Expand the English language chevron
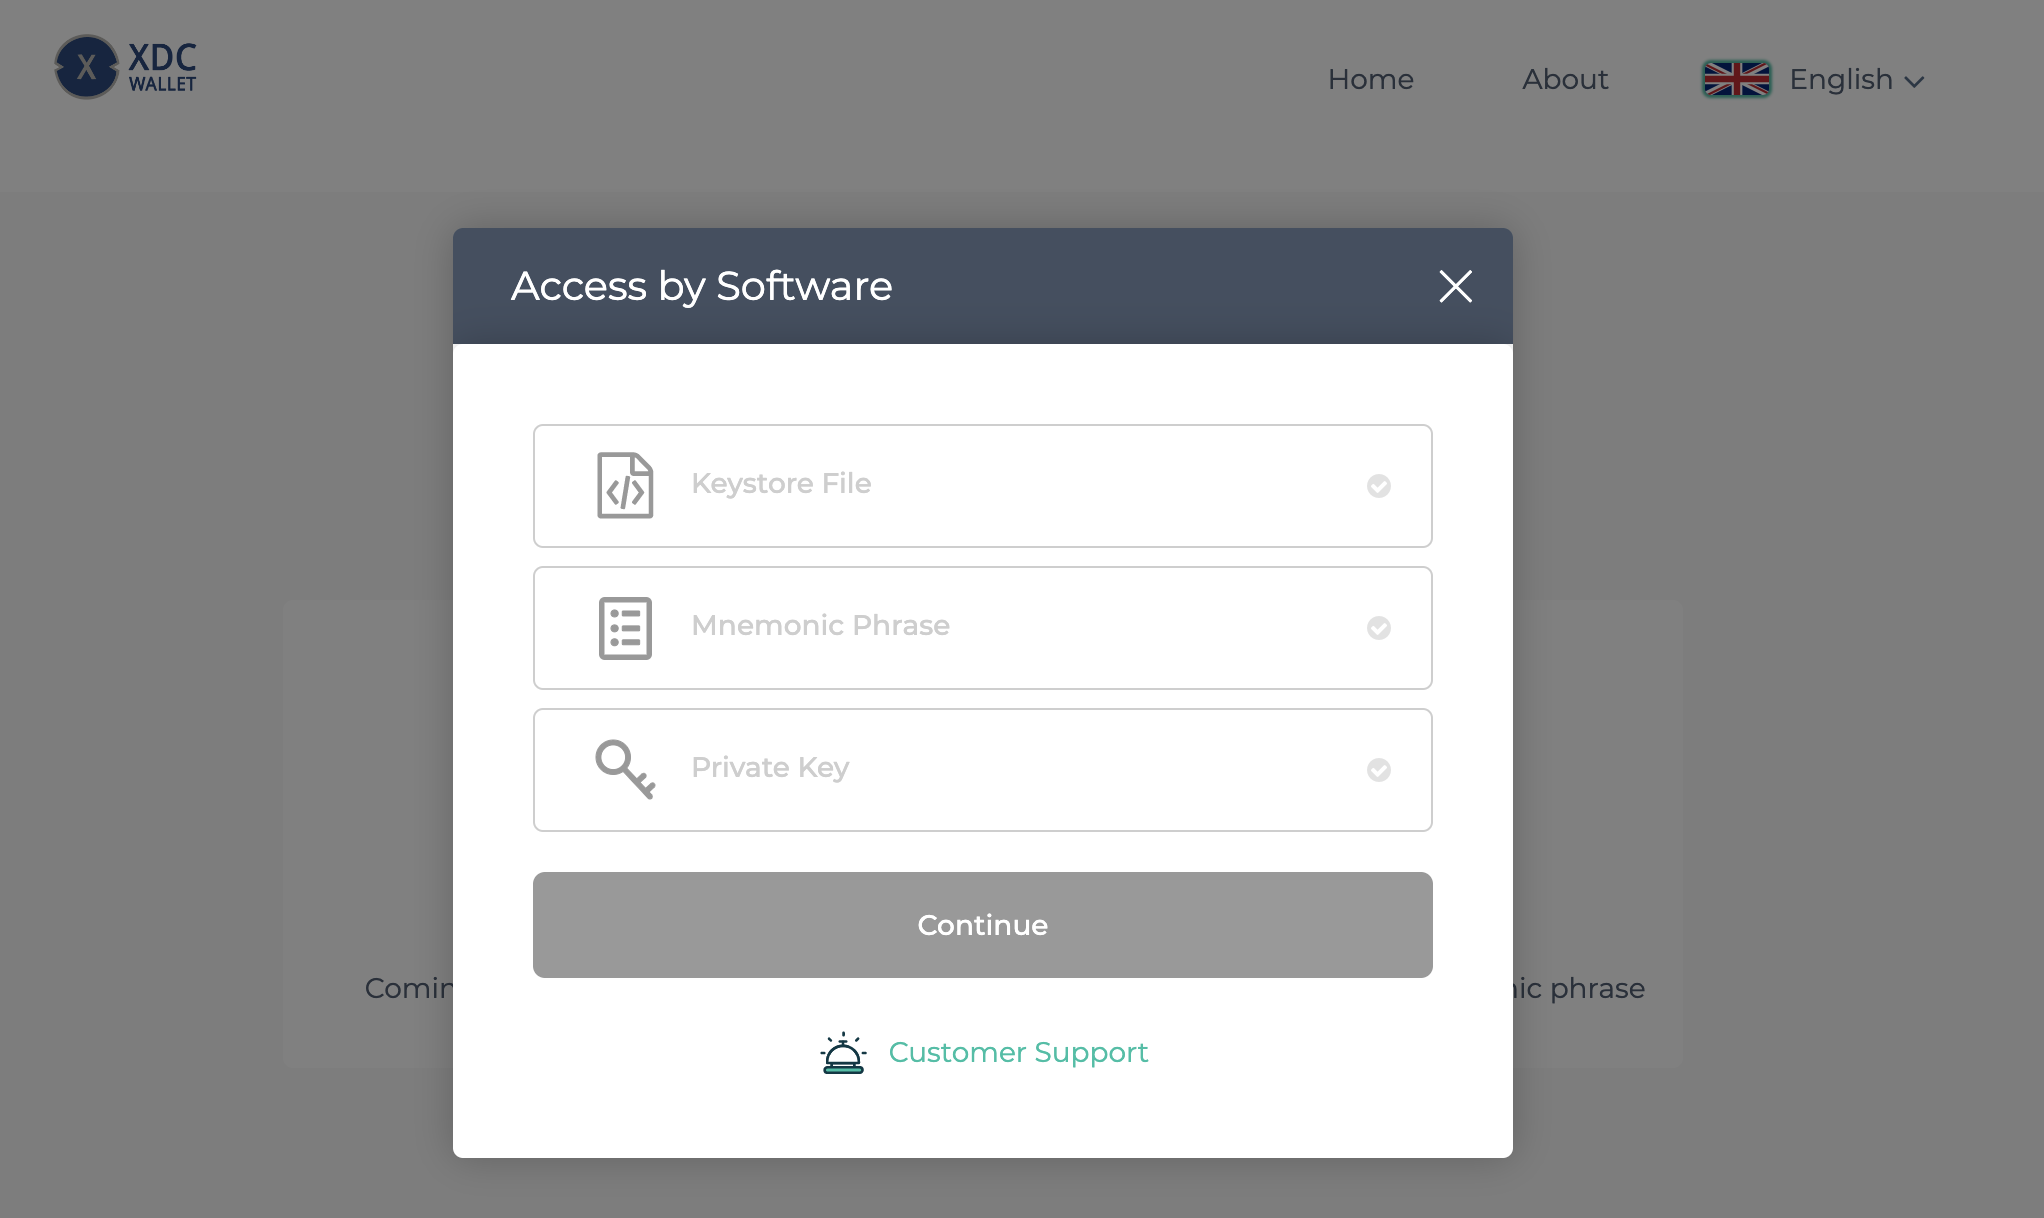Screen dimensions: 2044x1218 1914,82
